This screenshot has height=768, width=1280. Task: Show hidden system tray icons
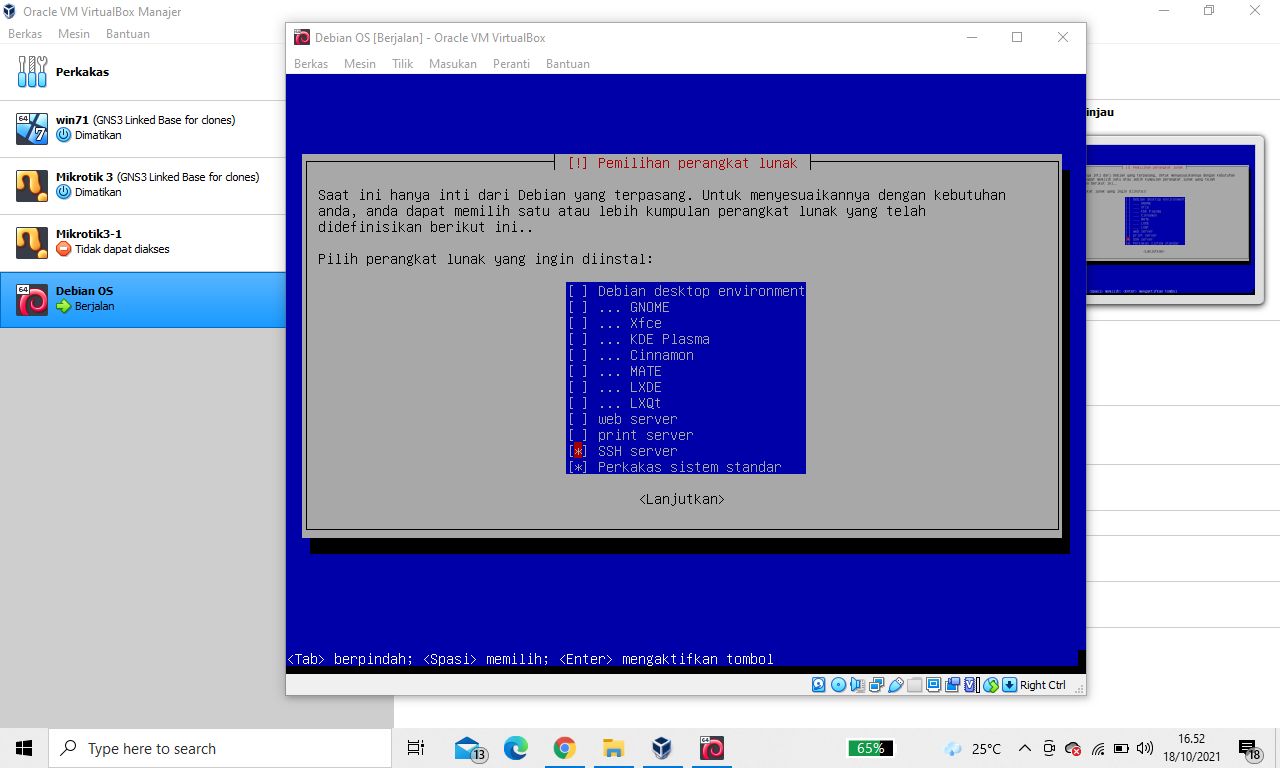[x=1025, y=748]
